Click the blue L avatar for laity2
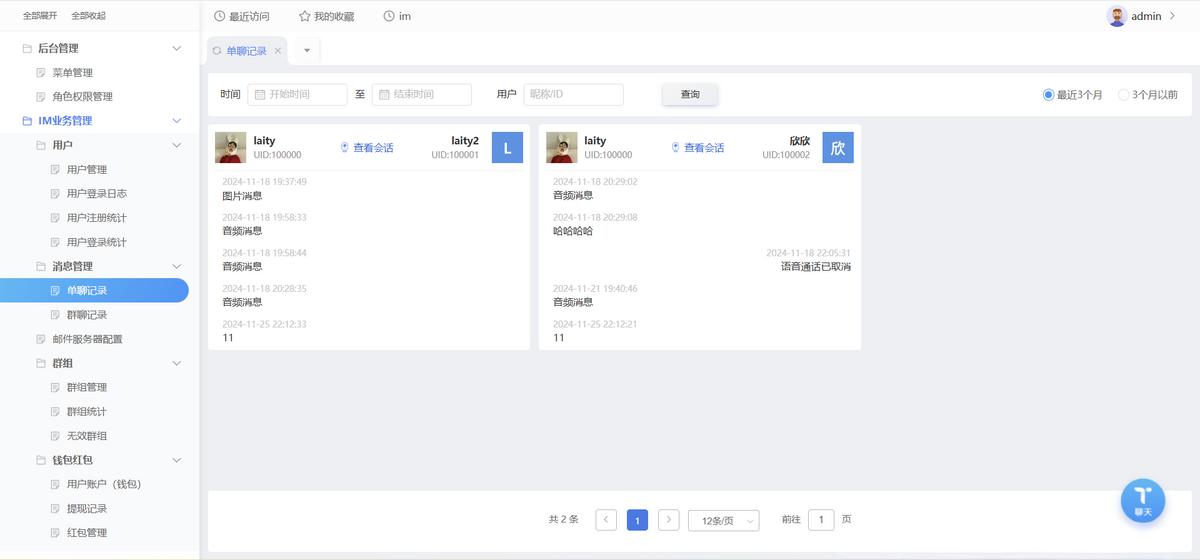Image resolution: width=1200 pixels, height=560 pixels. 507,148
